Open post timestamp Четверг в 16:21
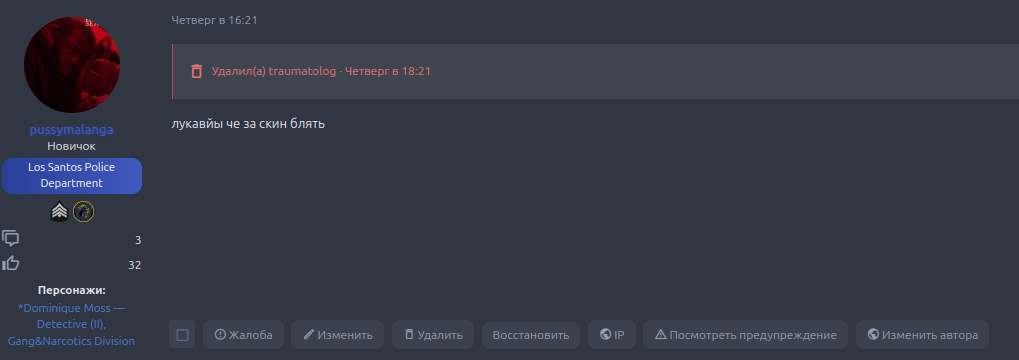This screenshot has height=360, width=1019. click(214, 20)
